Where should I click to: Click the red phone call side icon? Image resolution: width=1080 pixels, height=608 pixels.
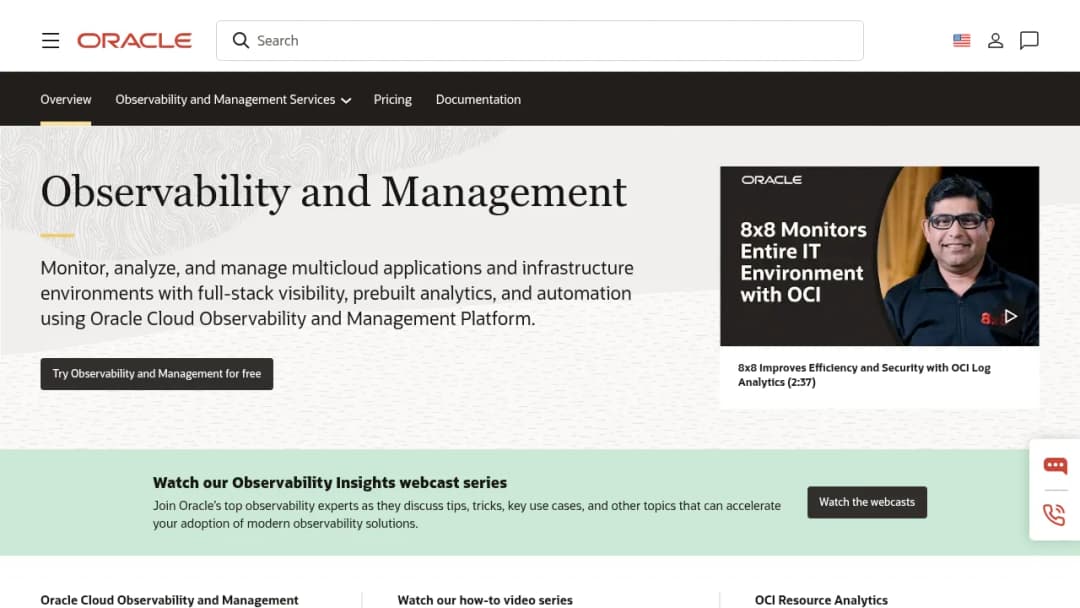(x=1055, y=514)
